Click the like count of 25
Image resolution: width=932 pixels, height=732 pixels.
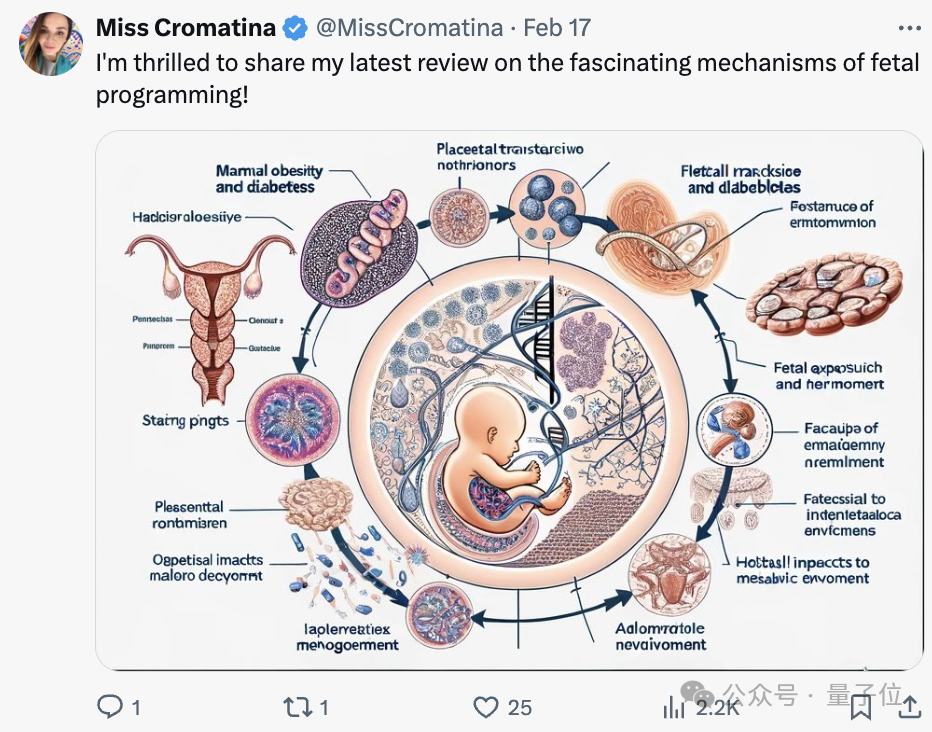520,707
